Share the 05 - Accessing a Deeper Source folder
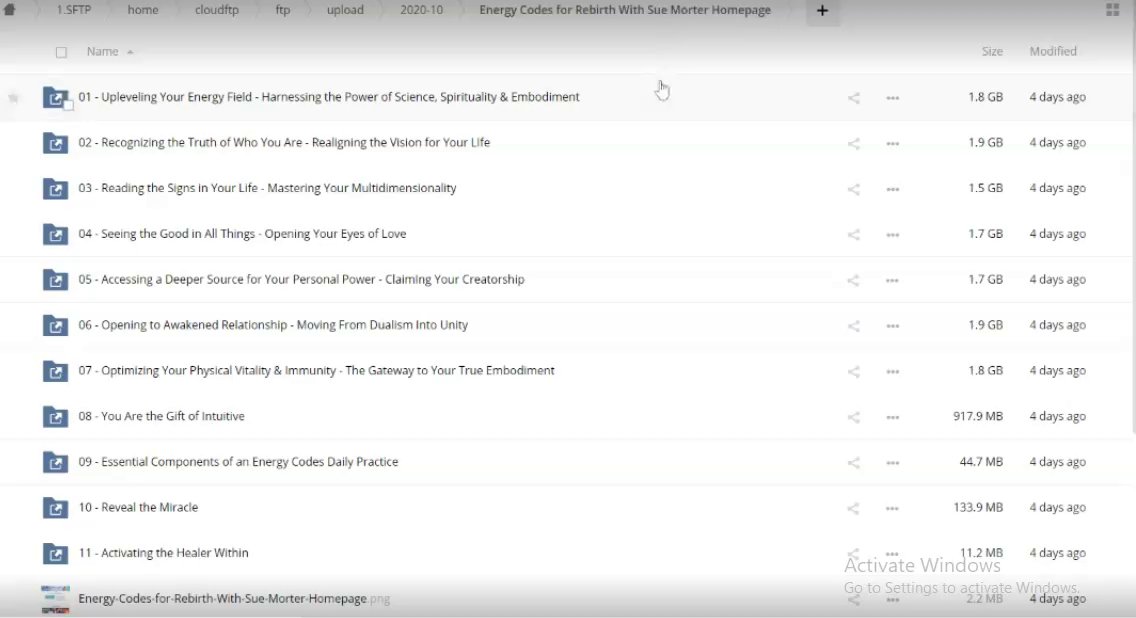 click(x=853, y=280)
